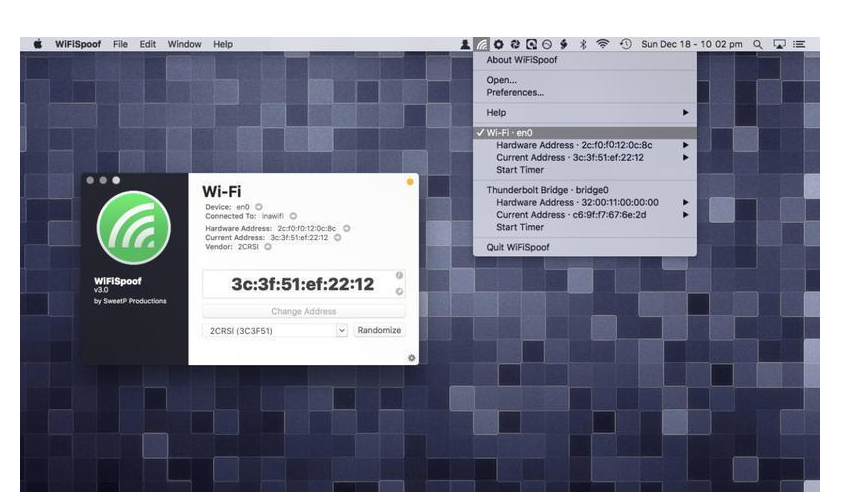Click the round icon next to Connected To
This screenshot has width=844, height=492.
click(293, 216)
